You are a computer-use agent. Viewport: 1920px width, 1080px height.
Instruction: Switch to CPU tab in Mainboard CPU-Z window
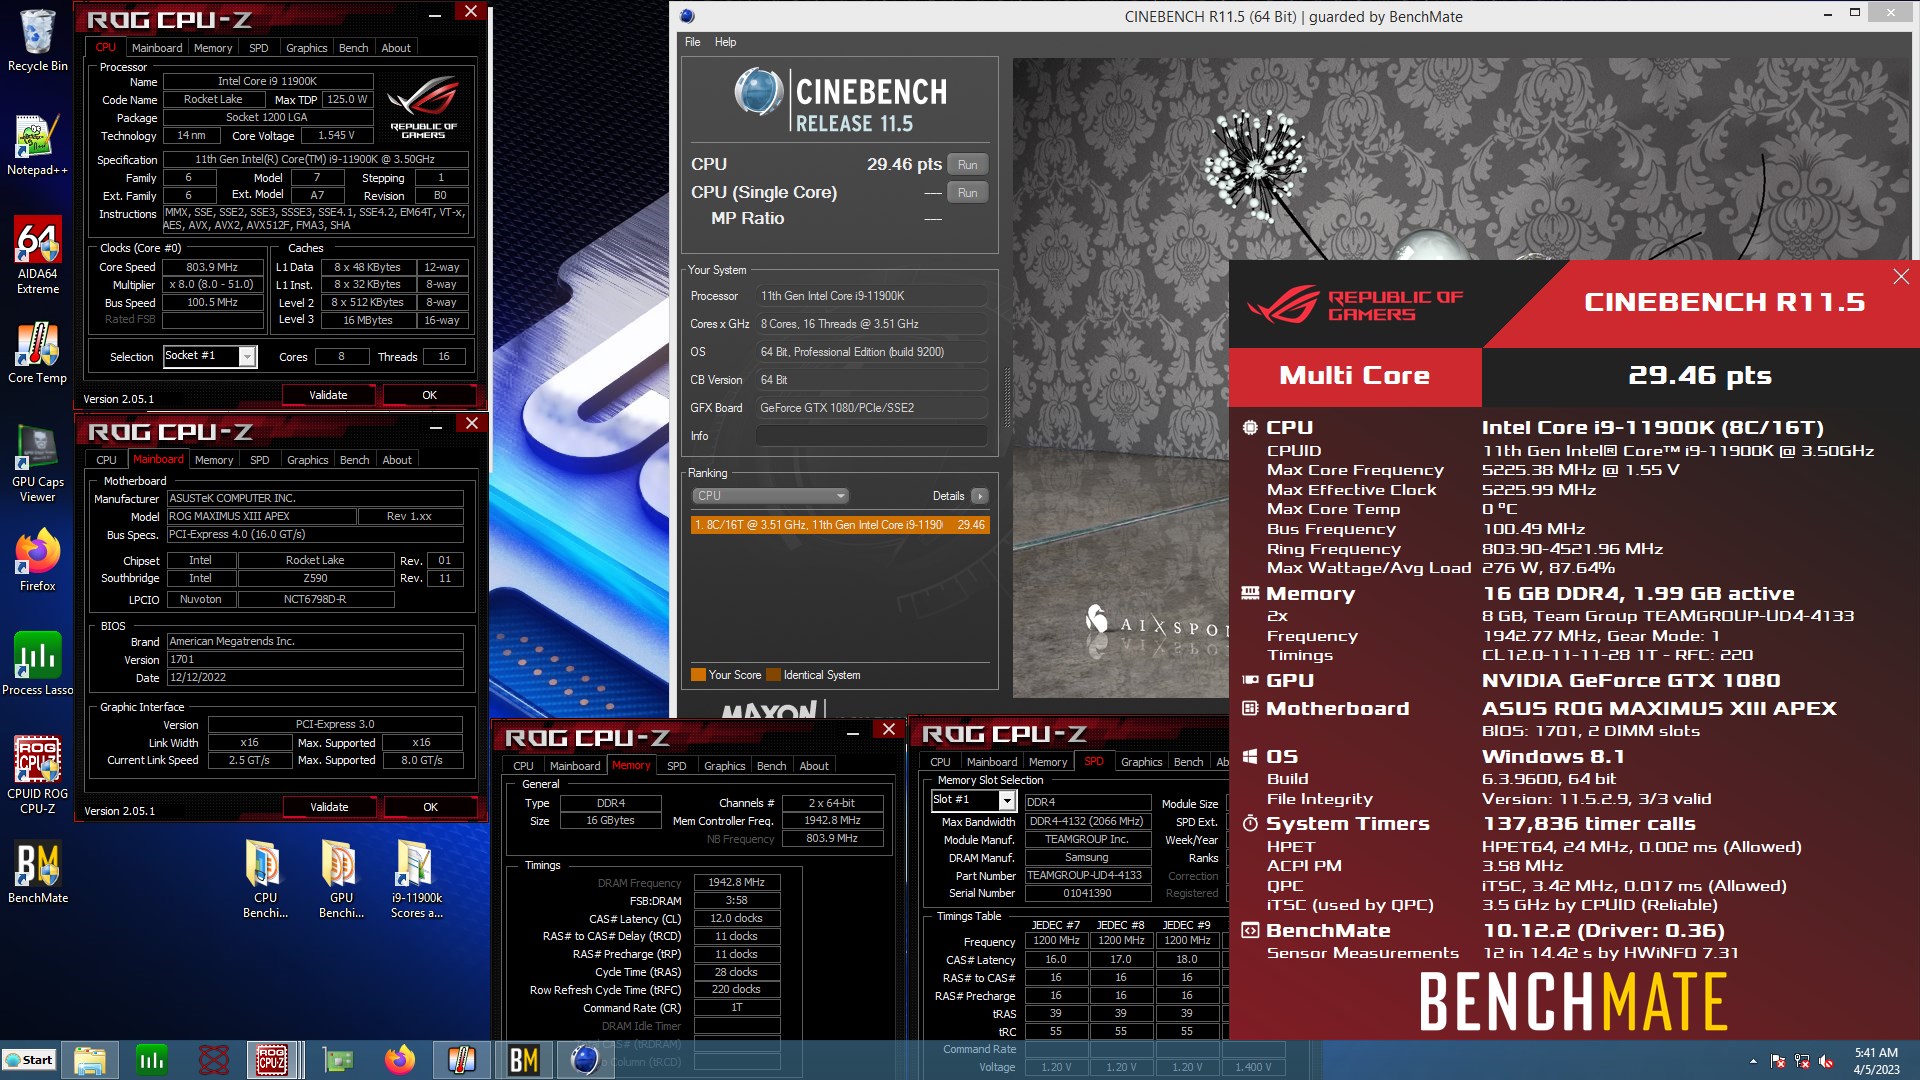[106, 460]
